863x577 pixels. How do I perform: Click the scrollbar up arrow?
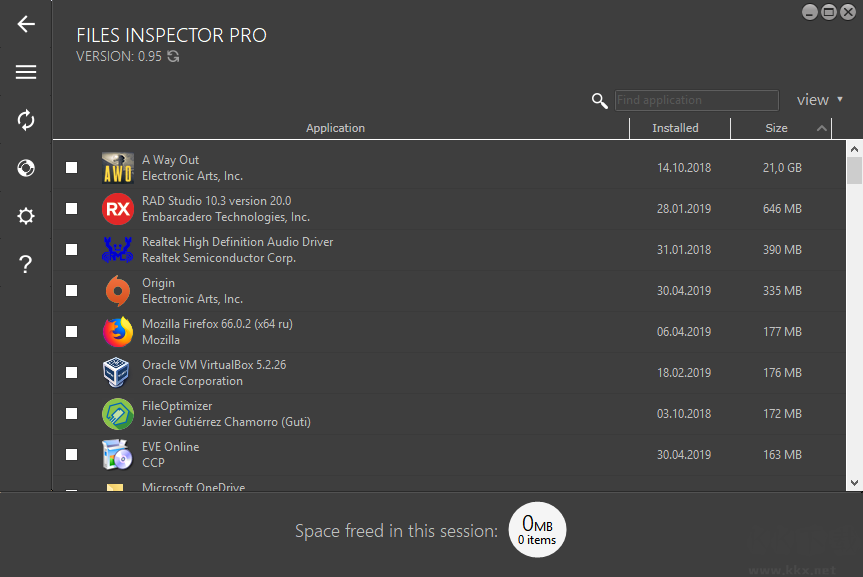853,148
